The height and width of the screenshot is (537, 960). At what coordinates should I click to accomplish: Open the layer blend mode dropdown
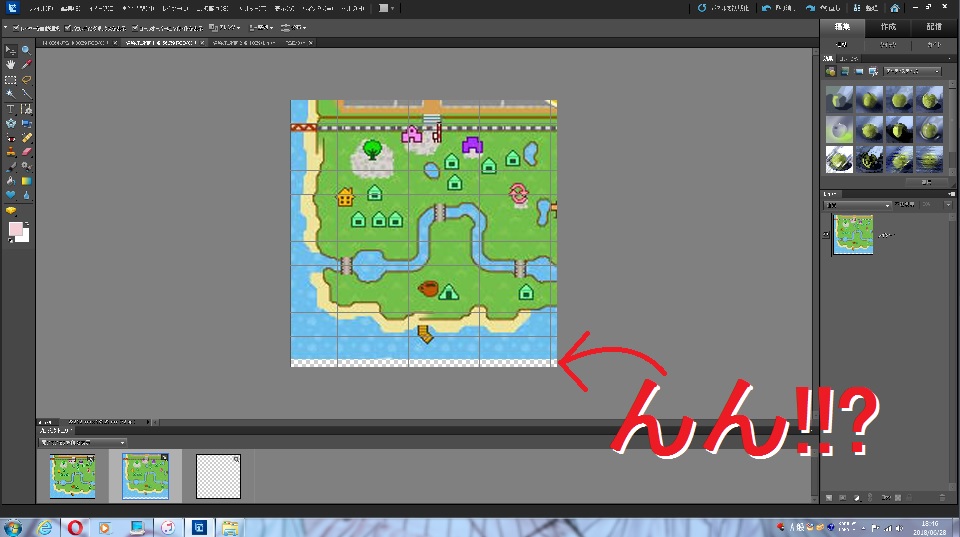point(858,205)
